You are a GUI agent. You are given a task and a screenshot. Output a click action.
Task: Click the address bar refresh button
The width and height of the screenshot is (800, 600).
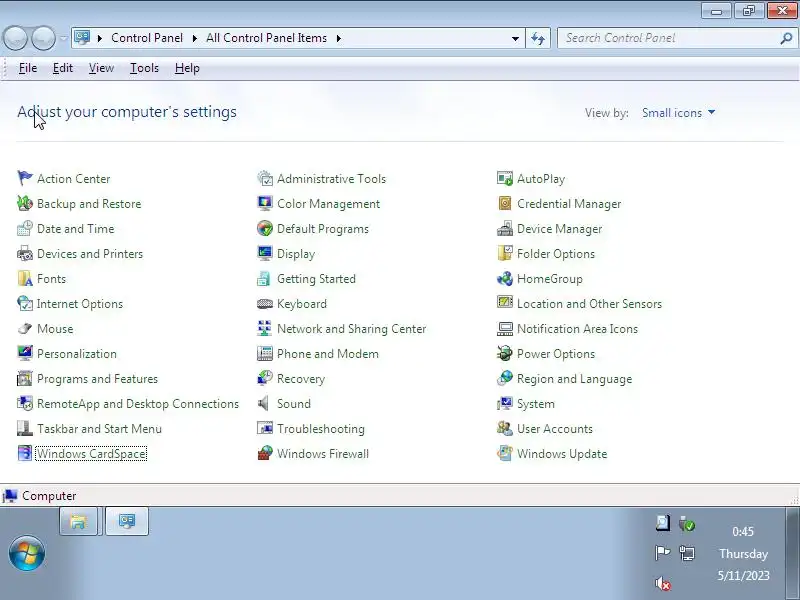538,38
